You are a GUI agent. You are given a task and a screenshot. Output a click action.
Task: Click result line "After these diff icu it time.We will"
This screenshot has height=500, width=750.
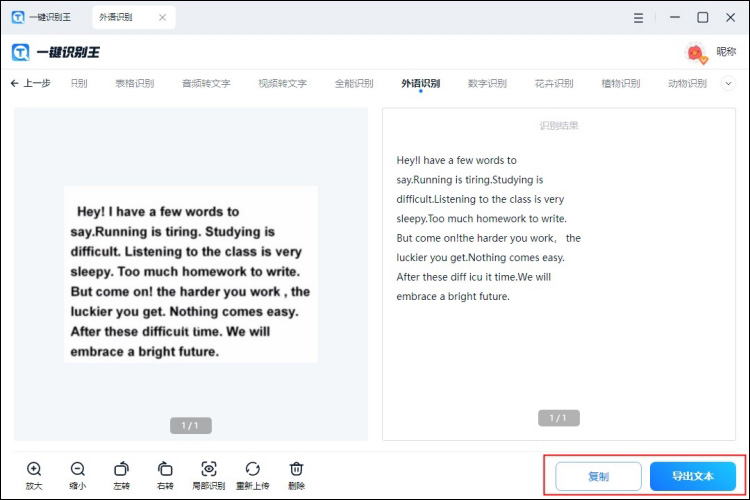click(x=474, y=277)
